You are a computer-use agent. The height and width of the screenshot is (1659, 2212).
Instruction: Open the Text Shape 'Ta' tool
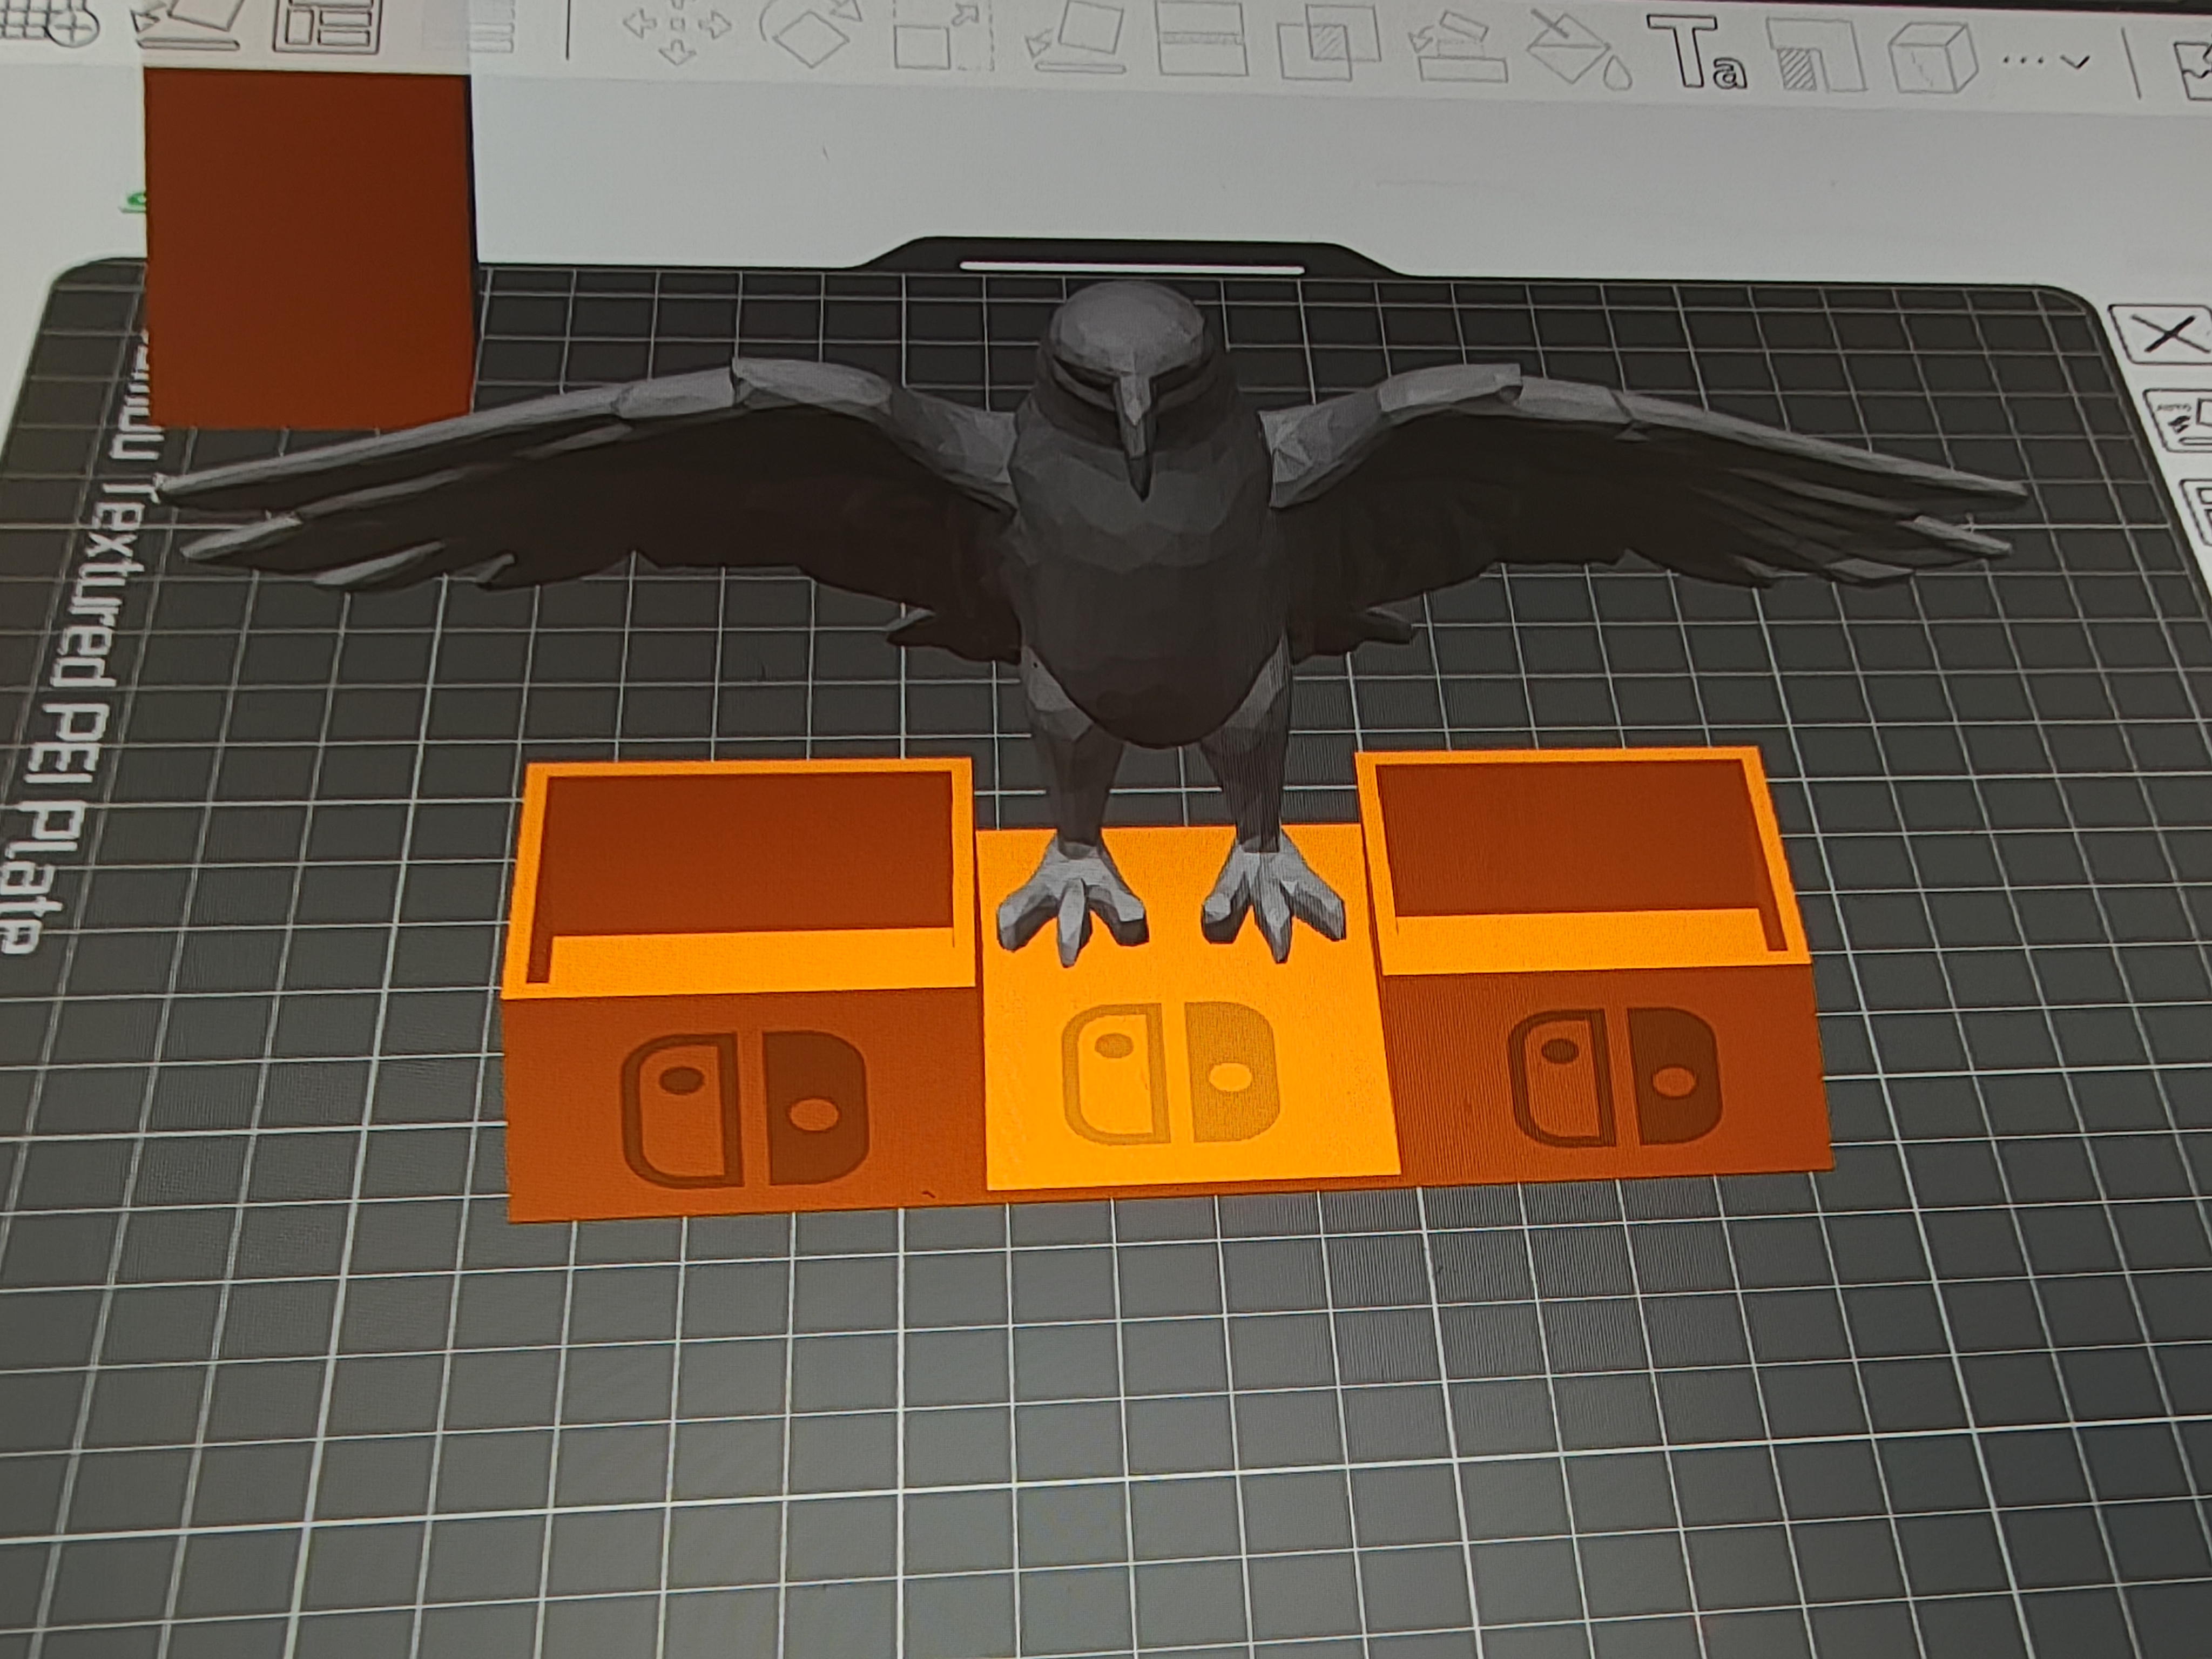pos(1697,53)
